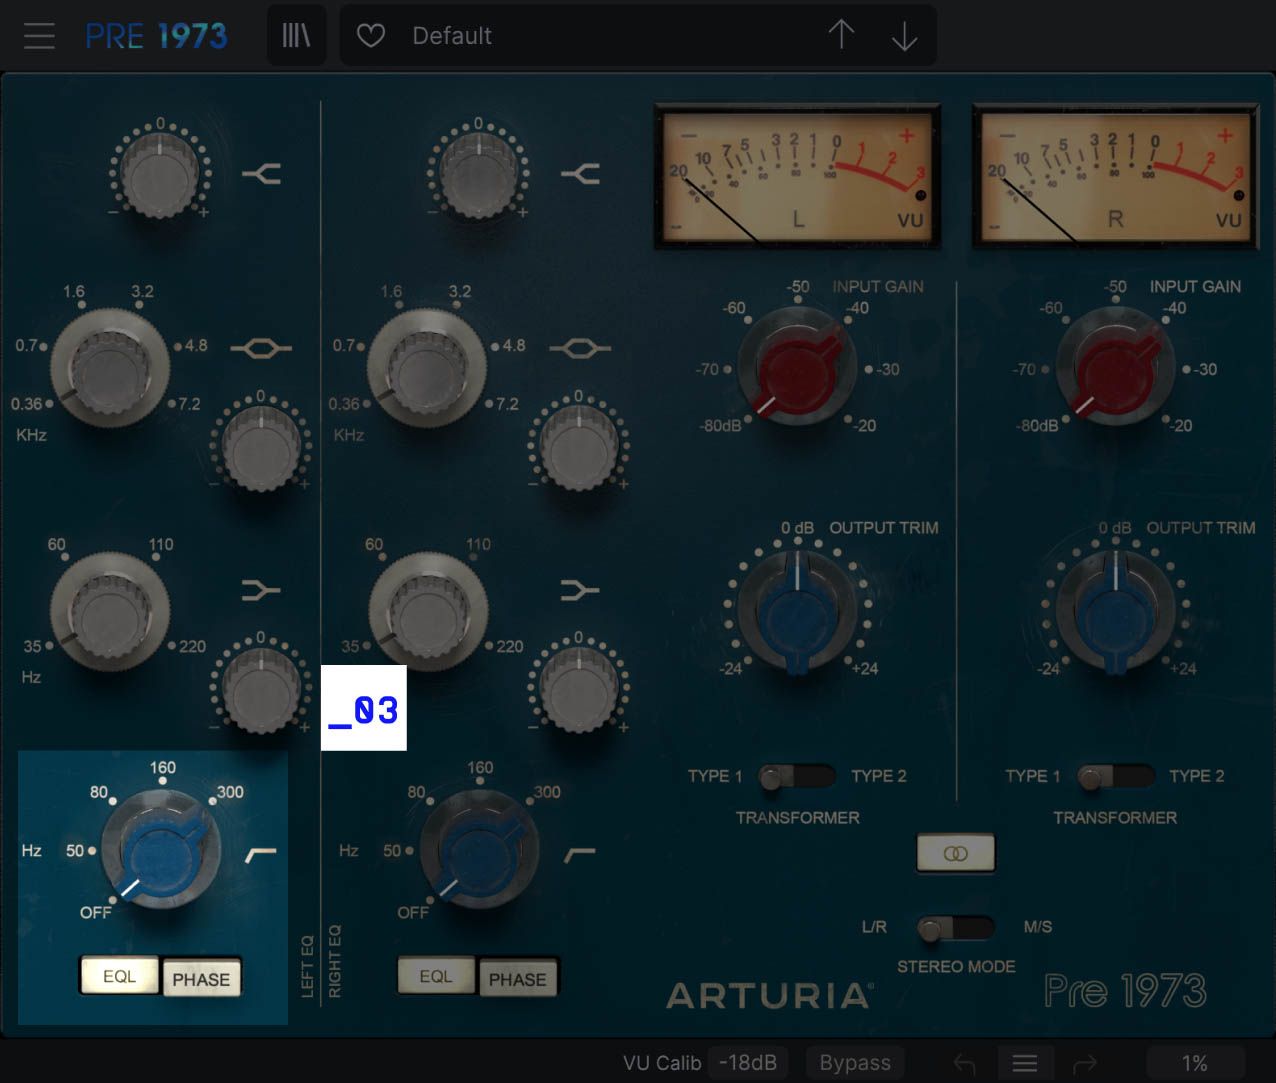Load previous preset with up arrow
The image size is (1276, 1083).
pyautogui.click(x=841, y=35)
